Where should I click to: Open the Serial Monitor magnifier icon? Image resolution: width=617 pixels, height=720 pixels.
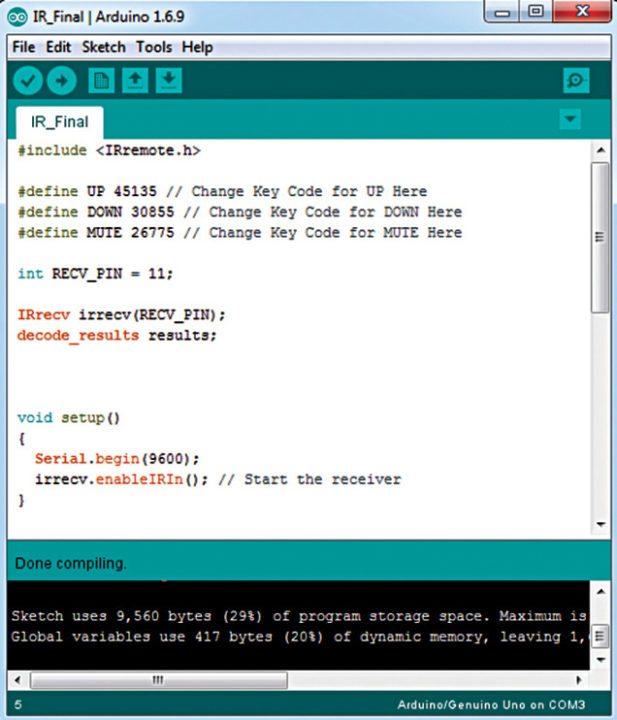click(576, 81)
